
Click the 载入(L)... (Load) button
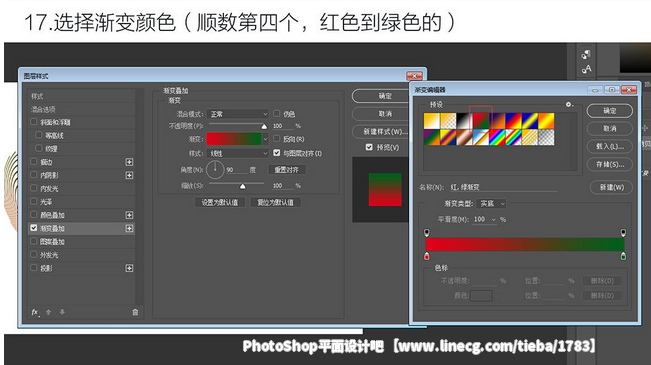pyautogui.click(x=609, y=147)
